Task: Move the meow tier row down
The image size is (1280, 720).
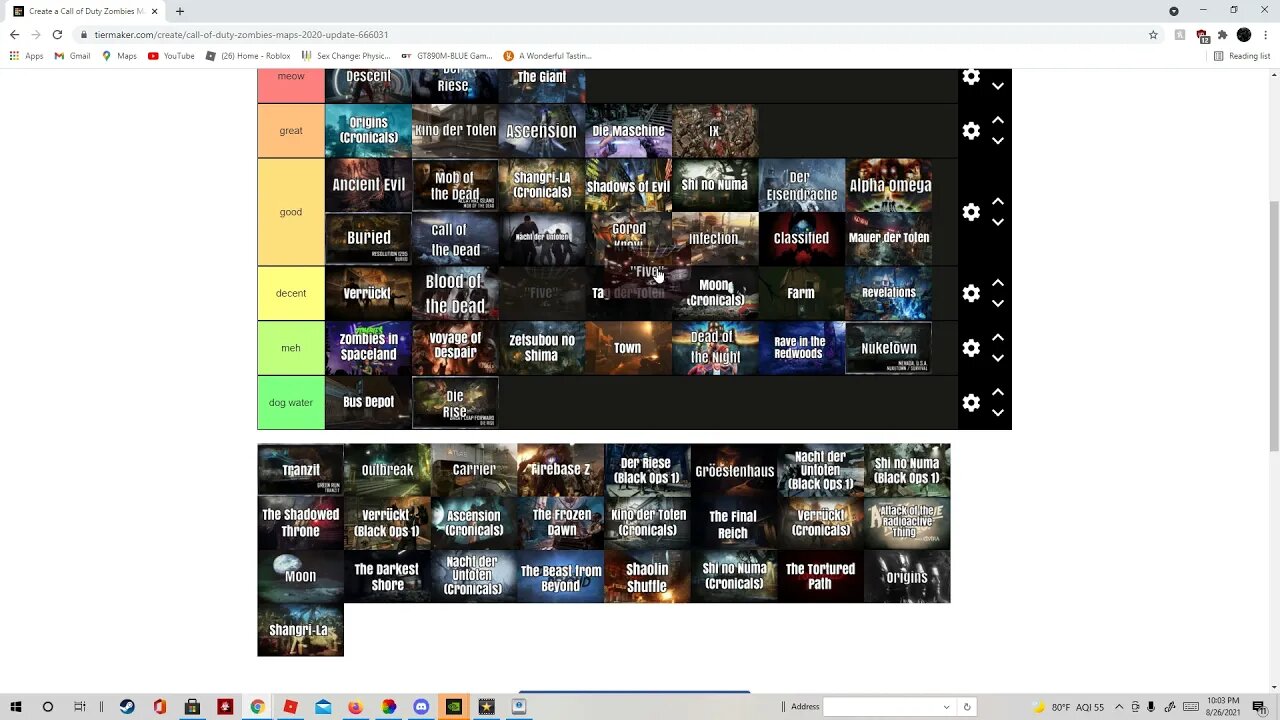Action: click(998, 86)
